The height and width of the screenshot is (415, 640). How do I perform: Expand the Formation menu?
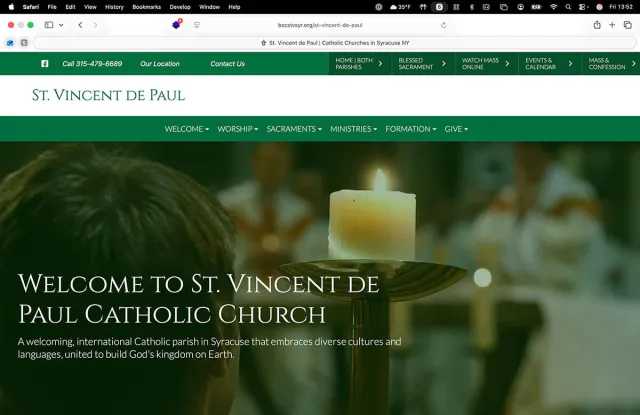[x=411, y=129]
